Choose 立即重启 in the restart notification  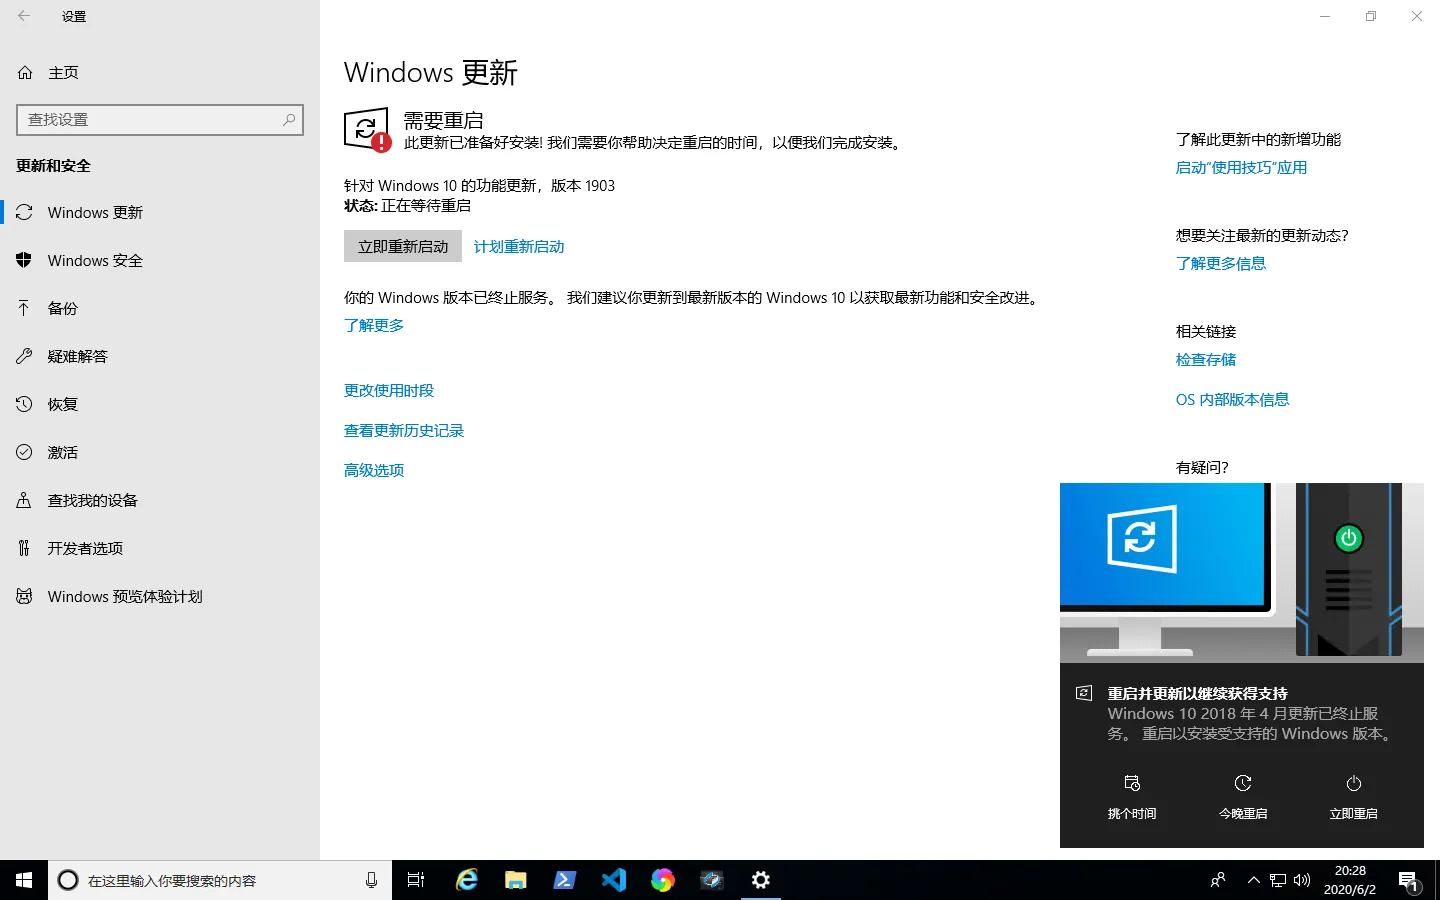click(1353, 797)
